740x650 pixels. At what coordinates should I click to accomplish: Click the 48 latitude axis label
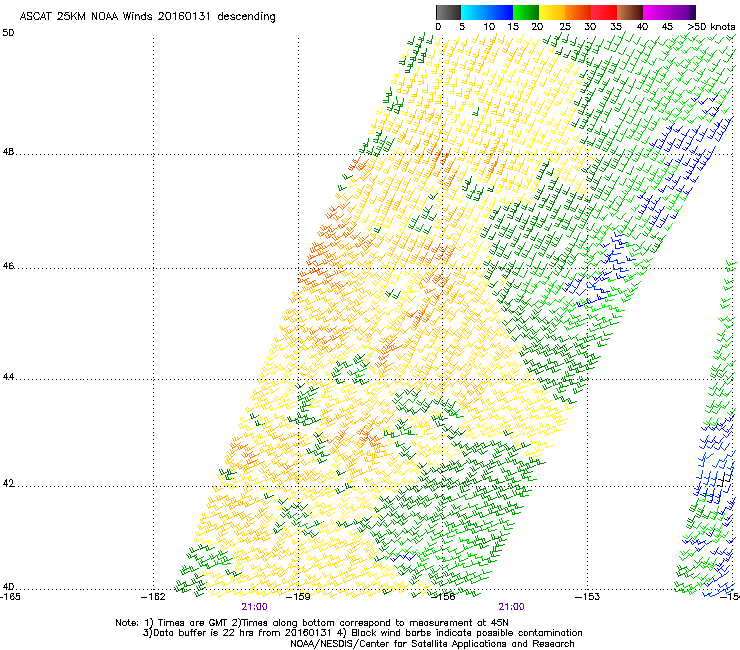pos(8,152)
